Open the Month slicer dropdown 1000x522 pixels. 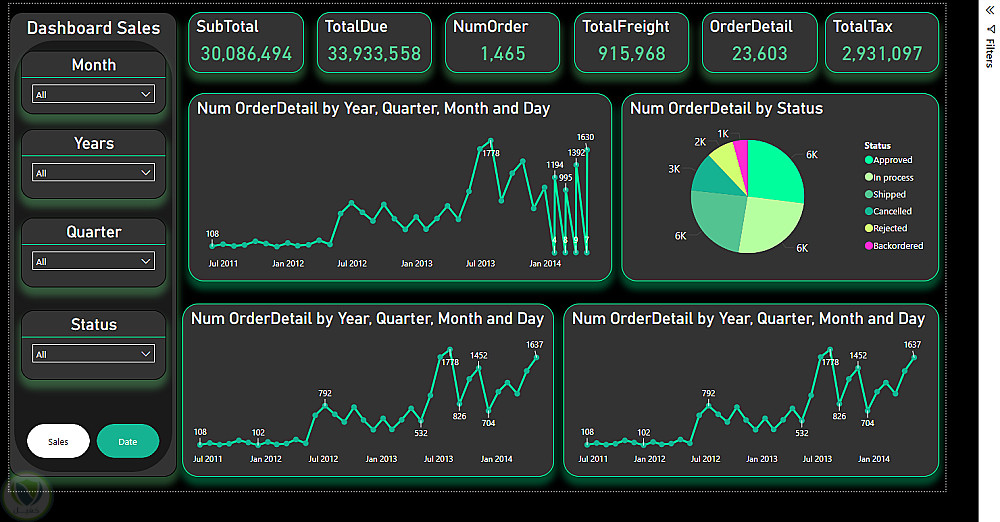(x=94, y=94)
